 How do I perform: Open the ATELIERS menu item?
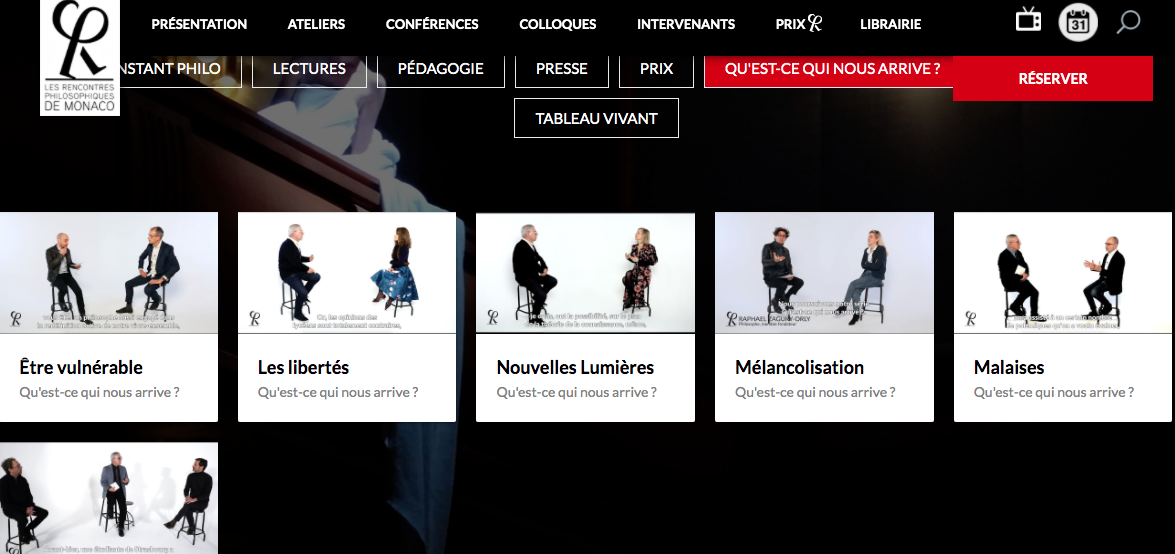pyautogui.click(x=316, y=24)
